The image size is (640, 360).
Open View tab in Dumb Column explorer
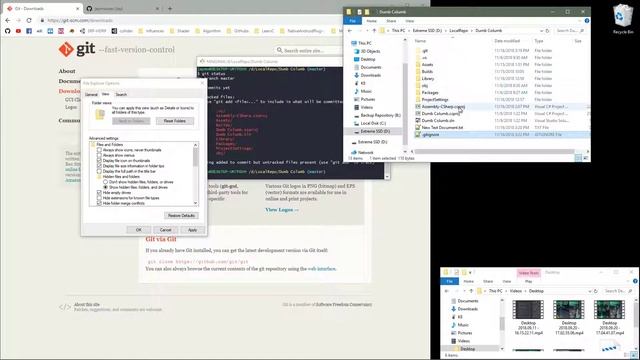pos(409,20)
